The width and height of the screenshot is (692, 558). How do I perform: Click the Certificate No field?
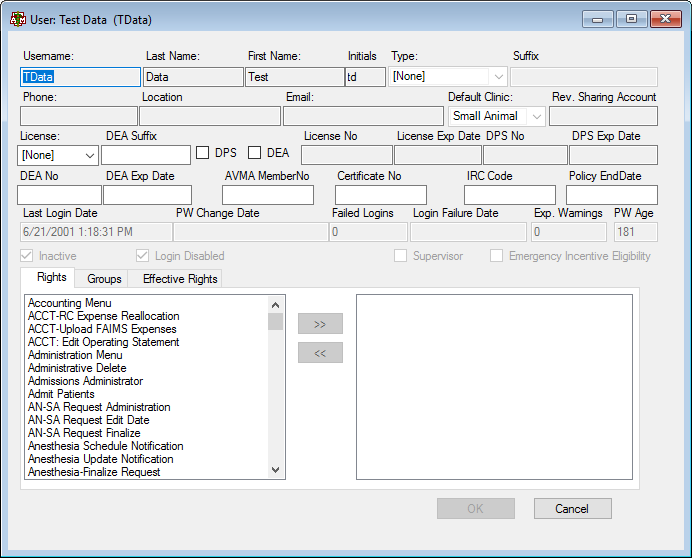(381, 195)
